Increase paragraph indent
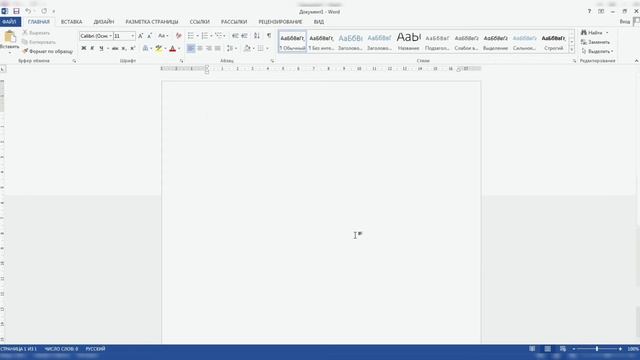Screen dimensions: 640x360 (244, 36)
